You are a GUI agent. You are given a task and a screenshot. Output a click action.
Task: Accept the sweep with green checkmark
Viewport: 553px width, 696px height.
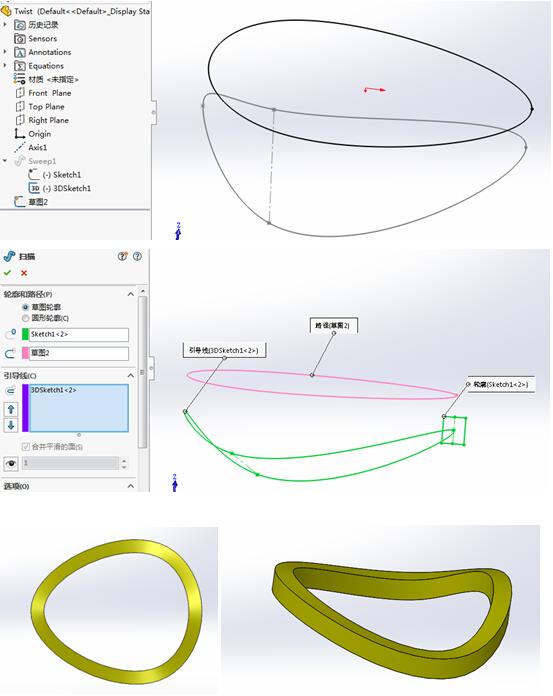tap(8, 273)
